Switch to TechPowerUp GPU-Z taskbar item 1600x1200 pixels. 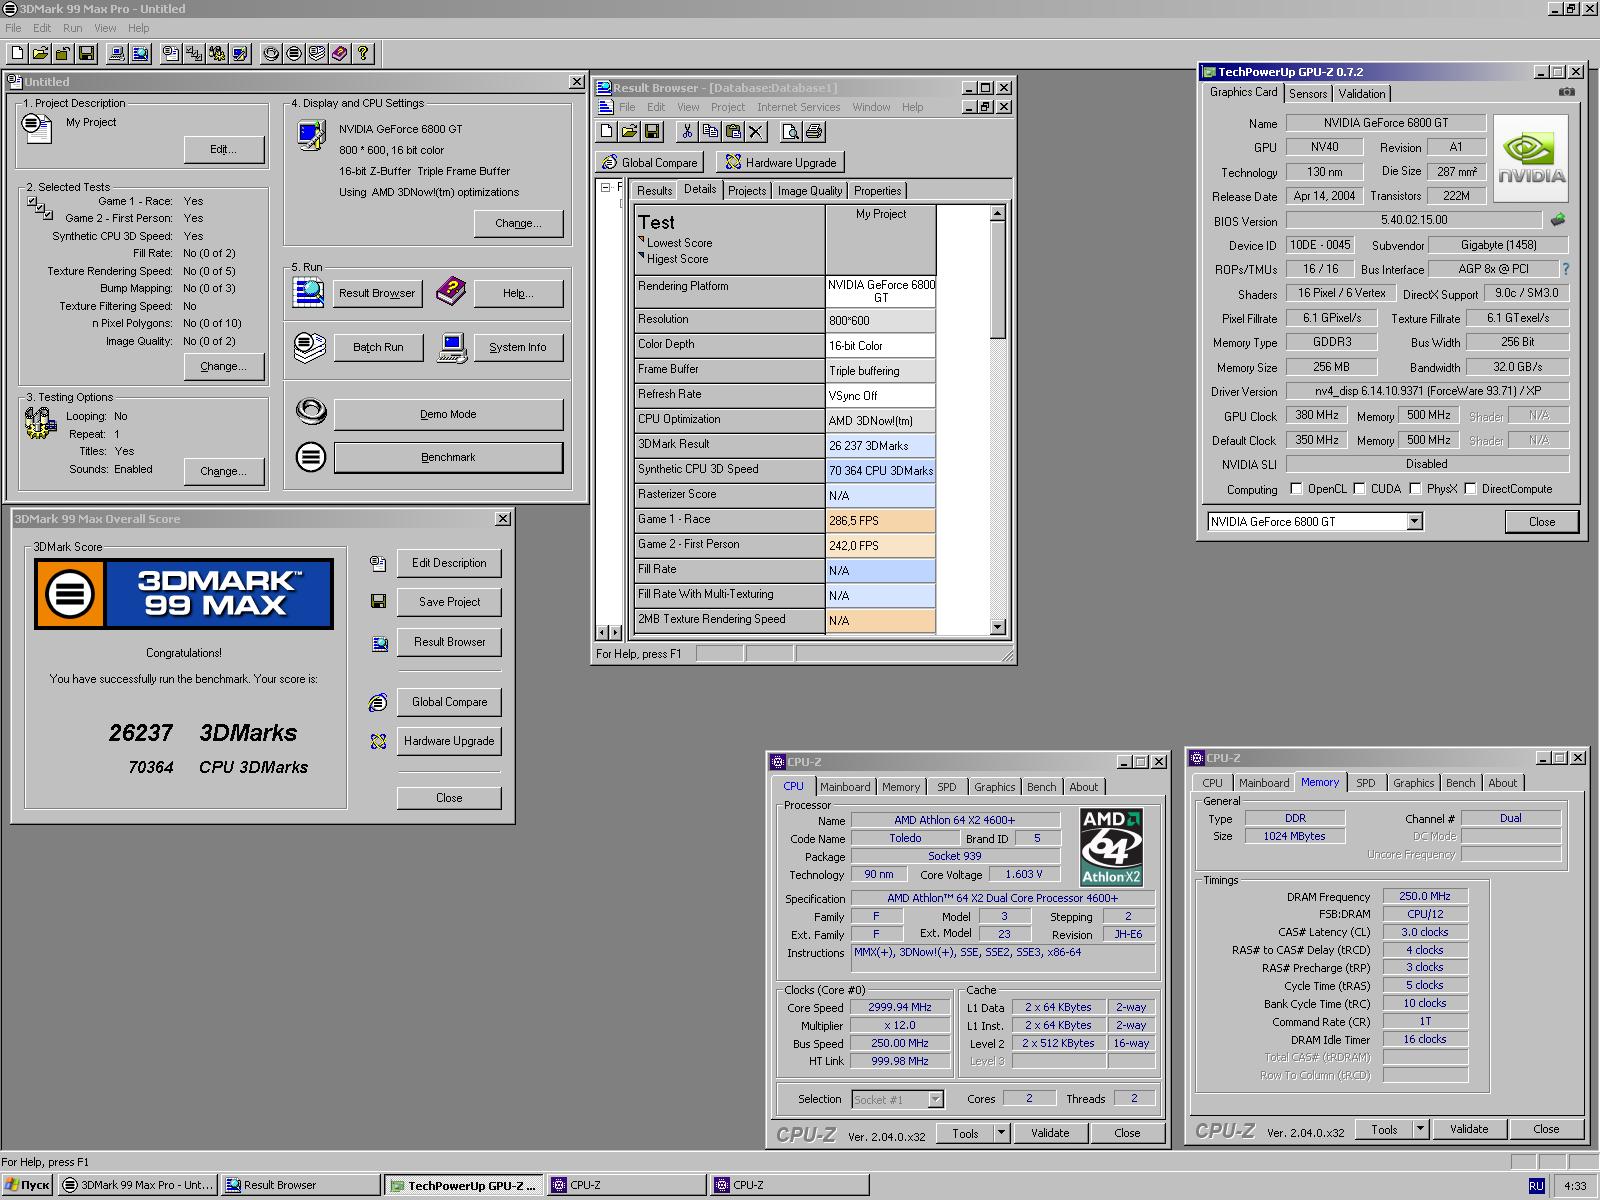pyautogui.click(x=463, y=1185)
